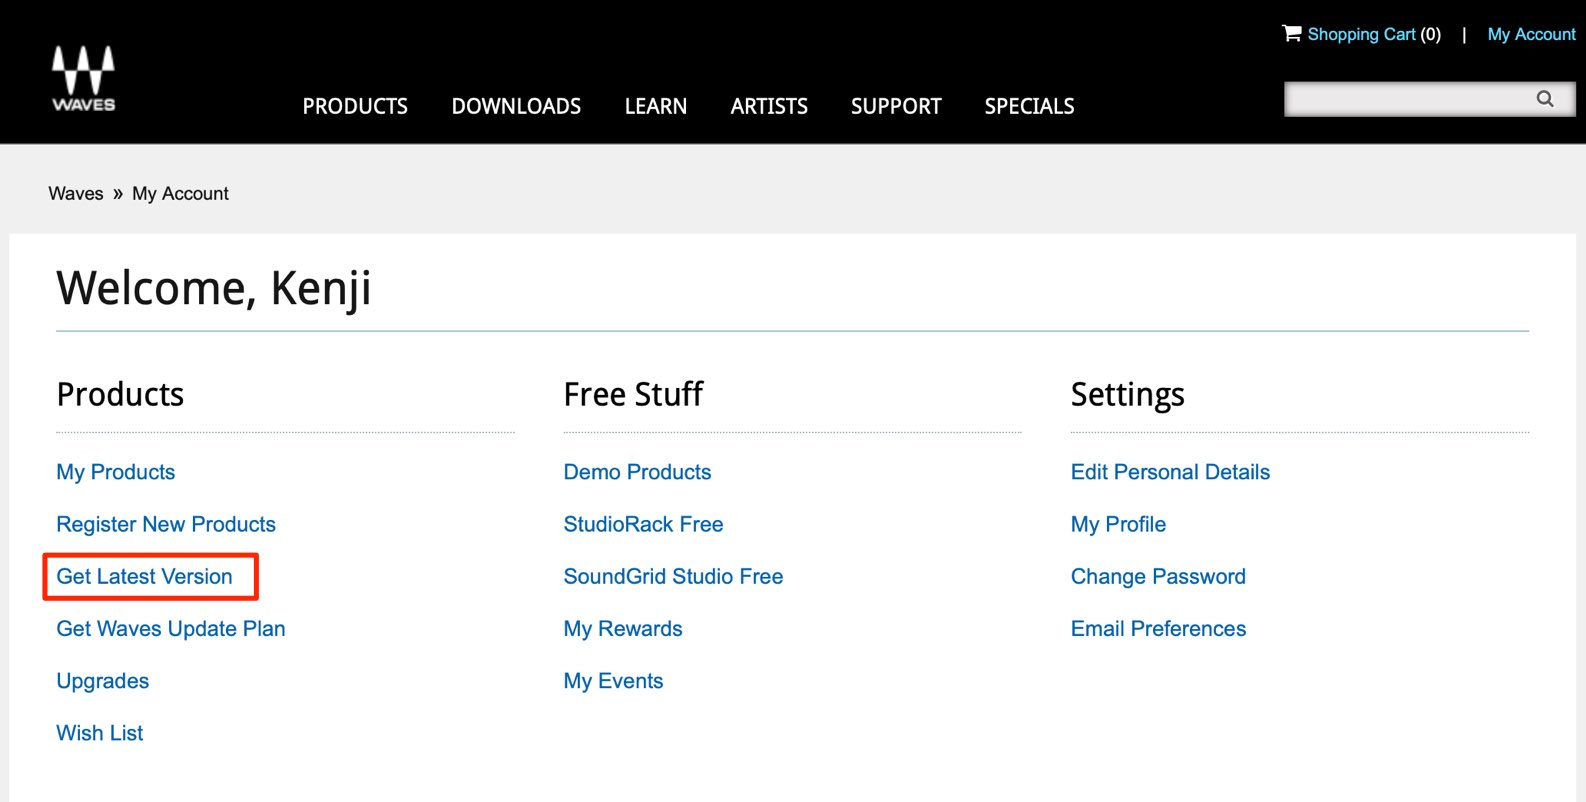Click the Waves logo

click(84, 78)
